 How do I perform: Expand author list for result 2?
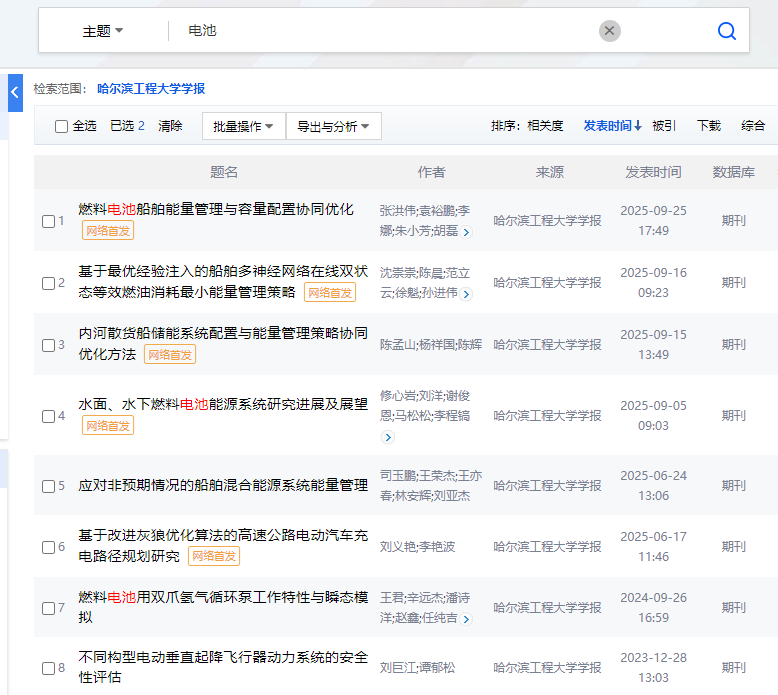tap(466, 294)
